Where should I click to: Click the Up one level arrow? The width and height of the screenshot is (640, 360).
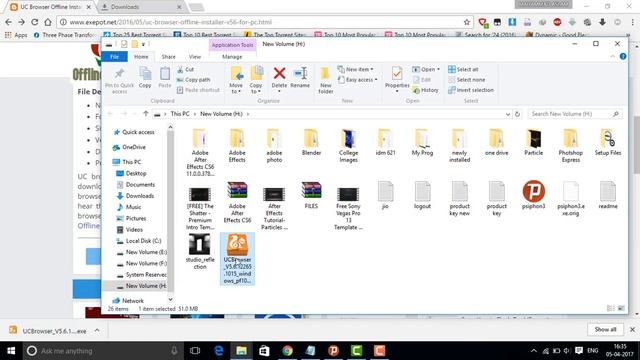coord(146,114)
